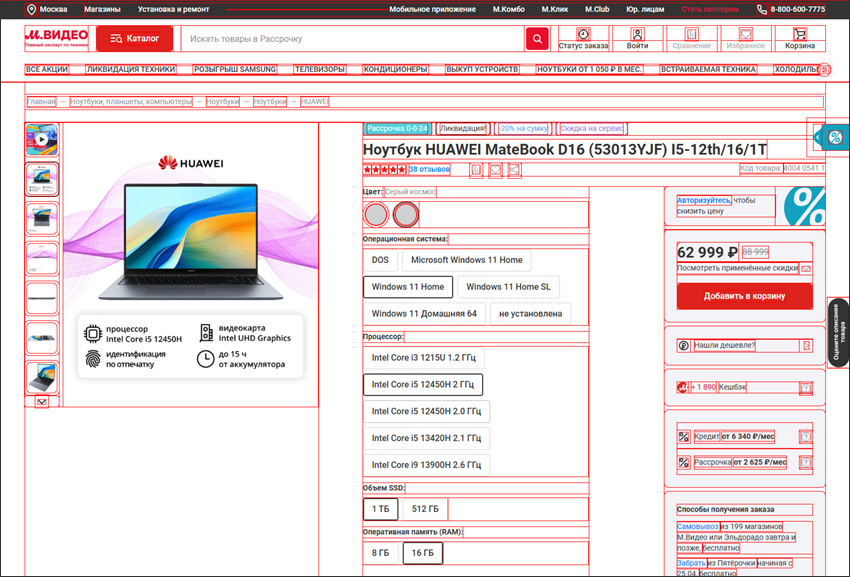Click the percent icon next to Кредит
Image resolution: width=850 pixels, height=577 pixels.
click(x=684, y=437)
